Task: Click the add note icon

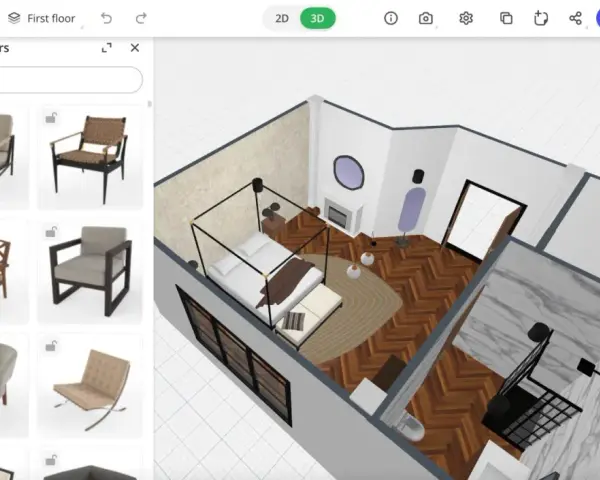Action: pos(540,18)
